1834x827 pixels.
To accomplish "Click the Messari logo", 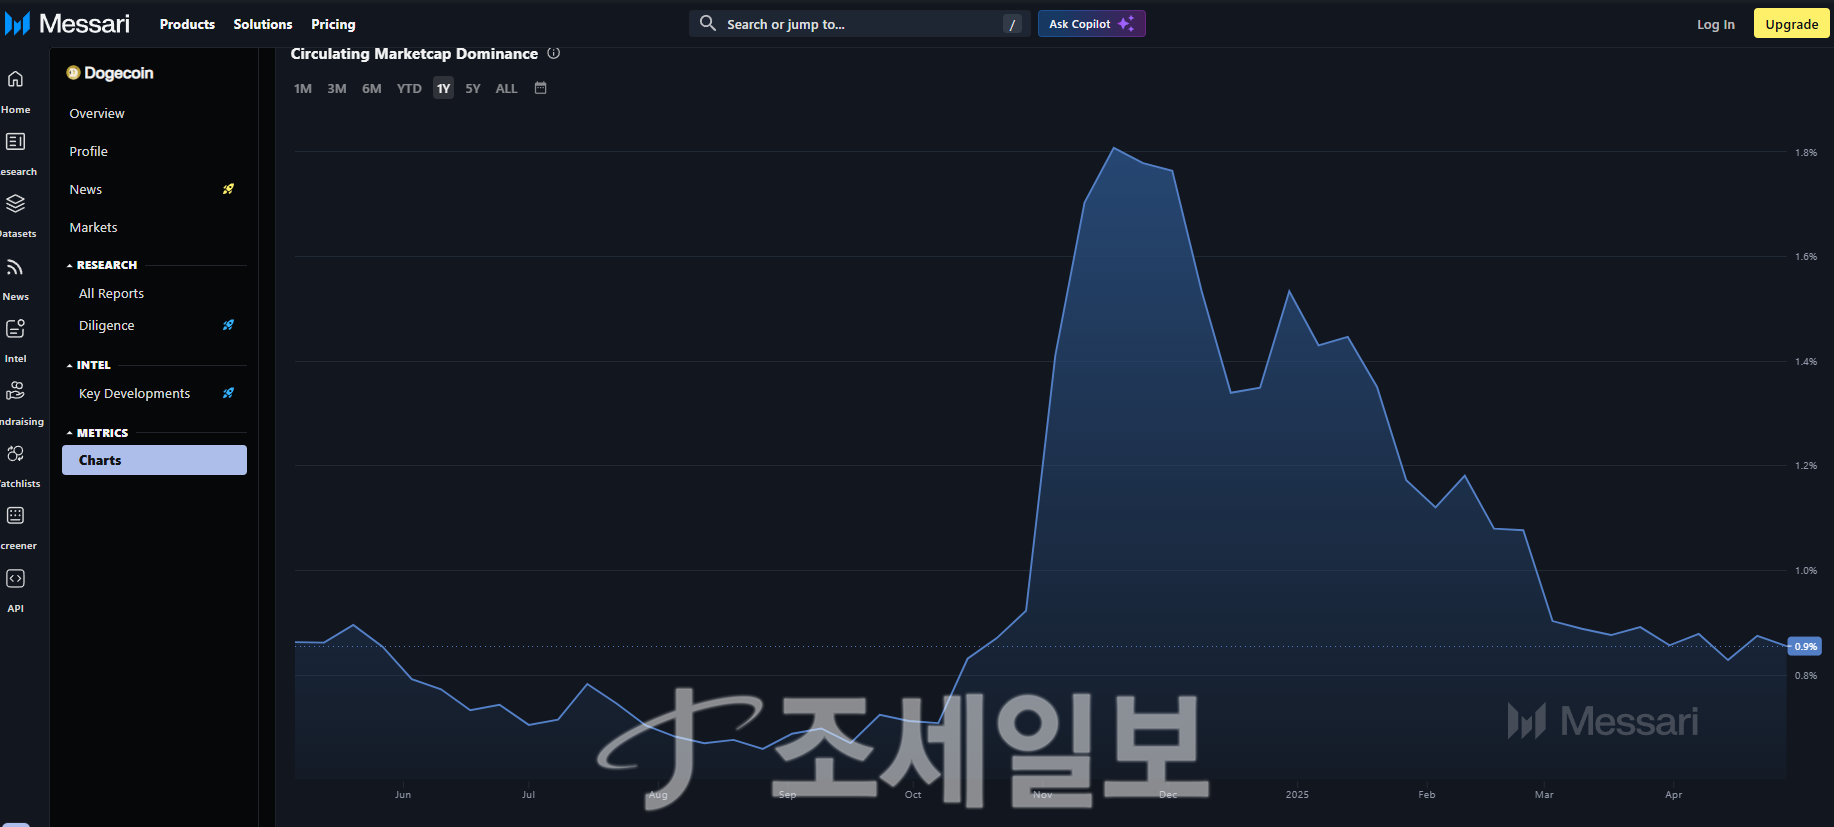I will [67, 23].
